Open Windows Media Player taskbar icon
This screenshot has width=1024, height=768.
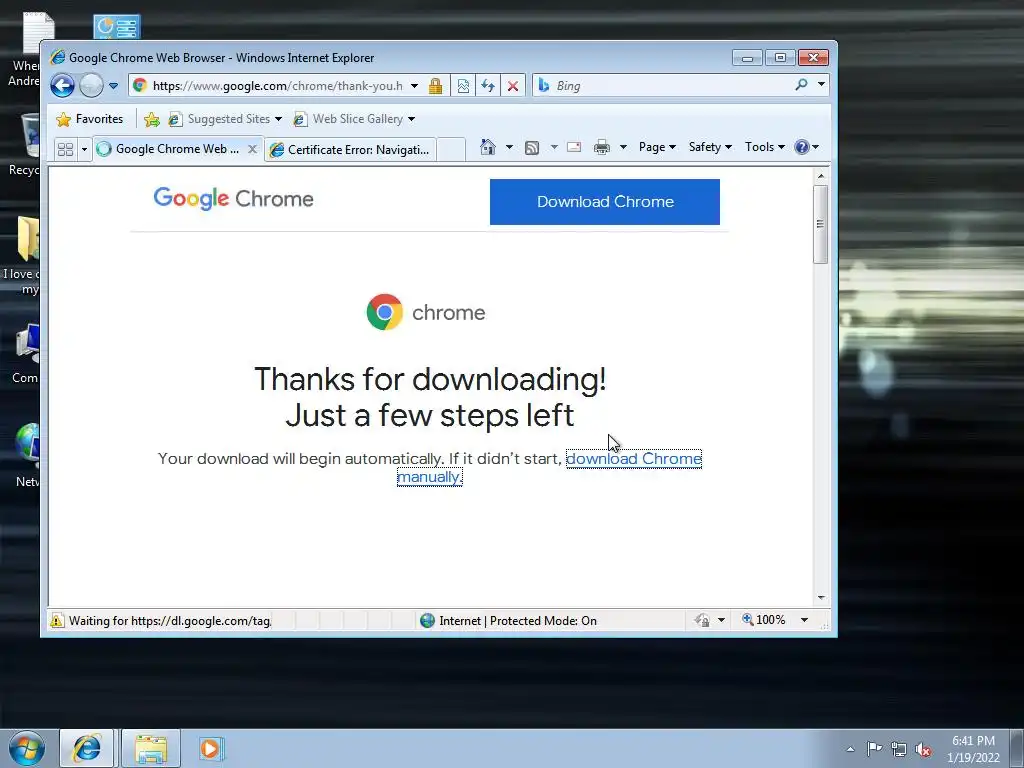(210, 748)
